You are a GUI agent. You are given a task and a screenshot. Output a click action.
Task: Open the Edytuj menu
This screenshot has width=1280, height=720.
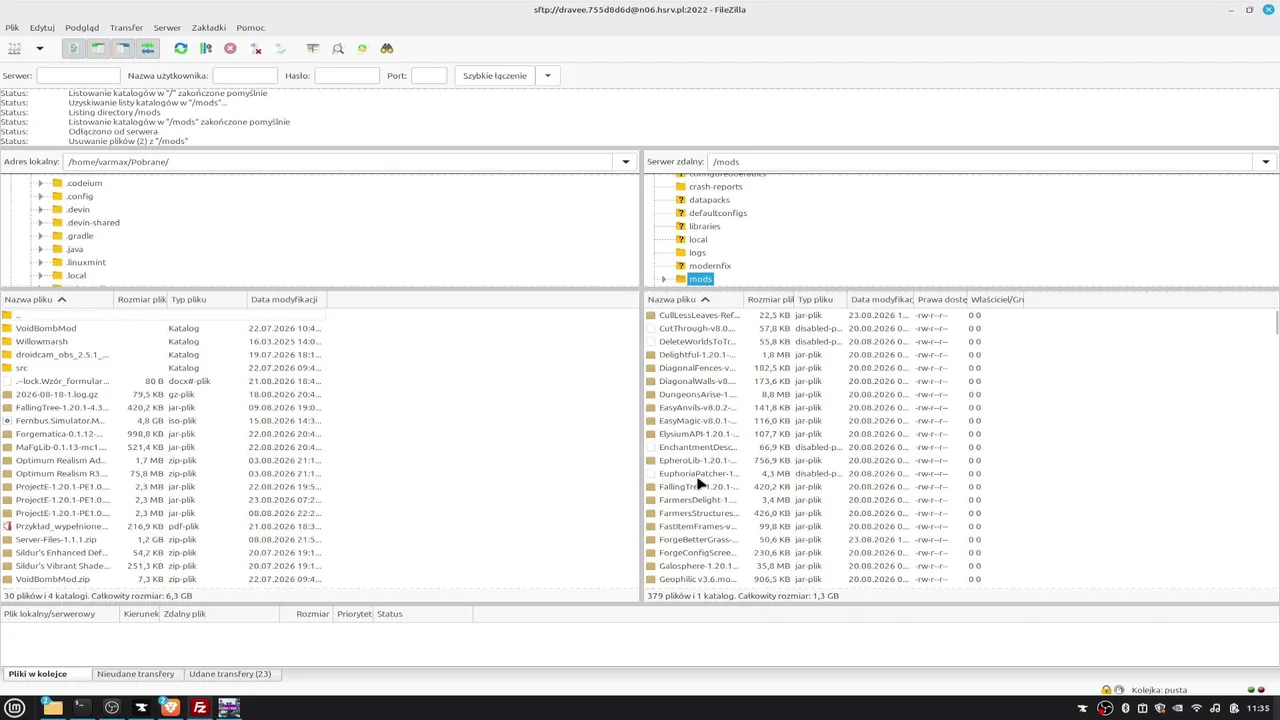click(x=42, y=28)
